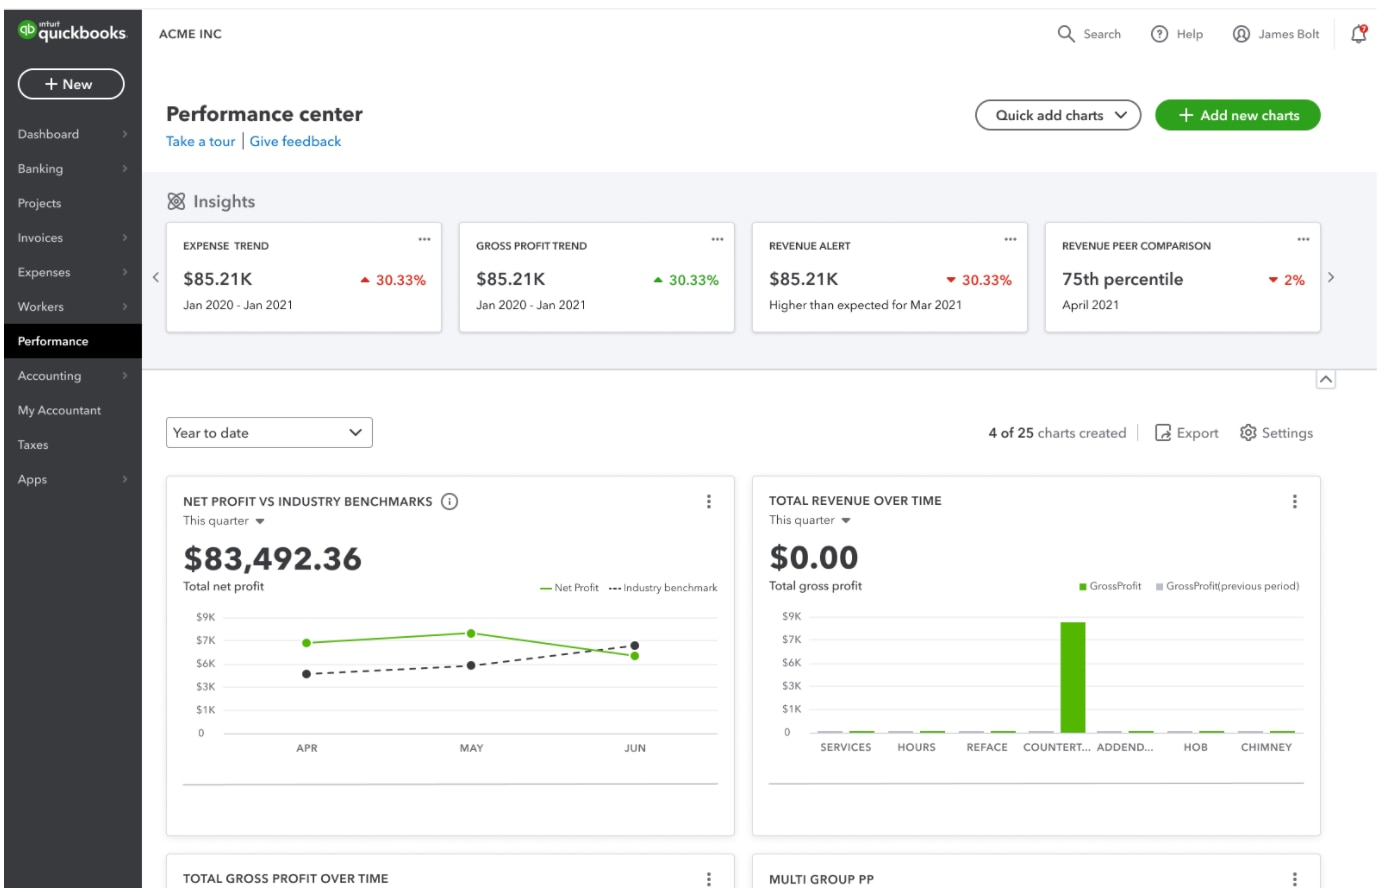1384x892 pixels.
Task: Select Performance in sidebar
Action: (x=73, y=342)
